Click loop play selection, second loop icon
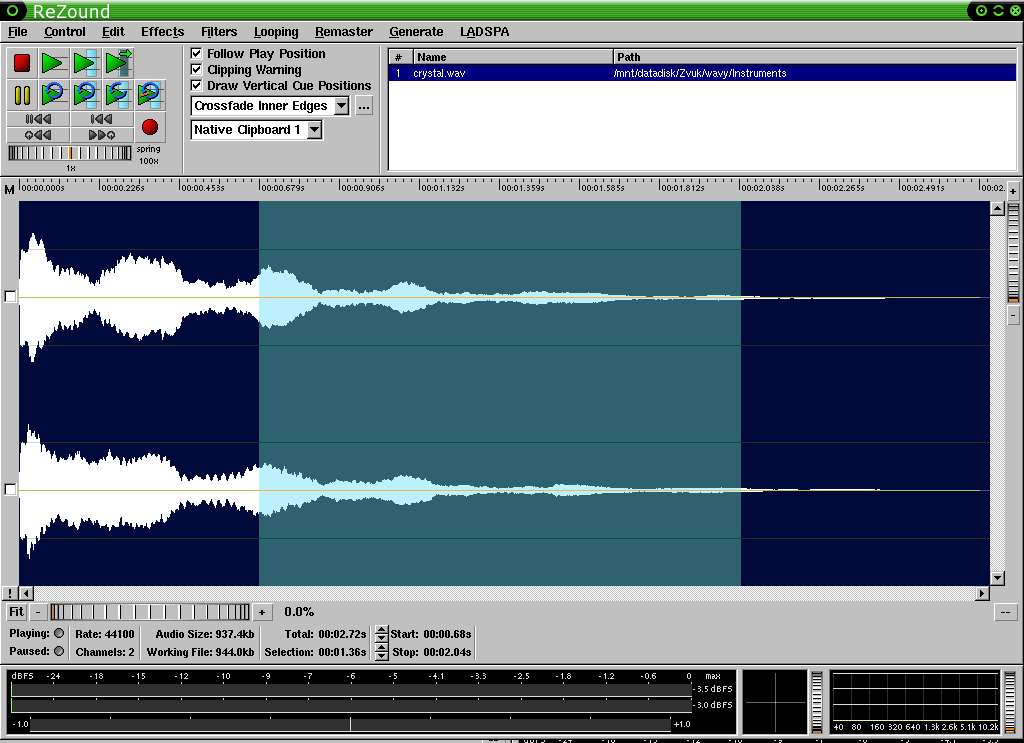Image resolution: width=1024 pixels, height=743 pixels. point(85,95)
